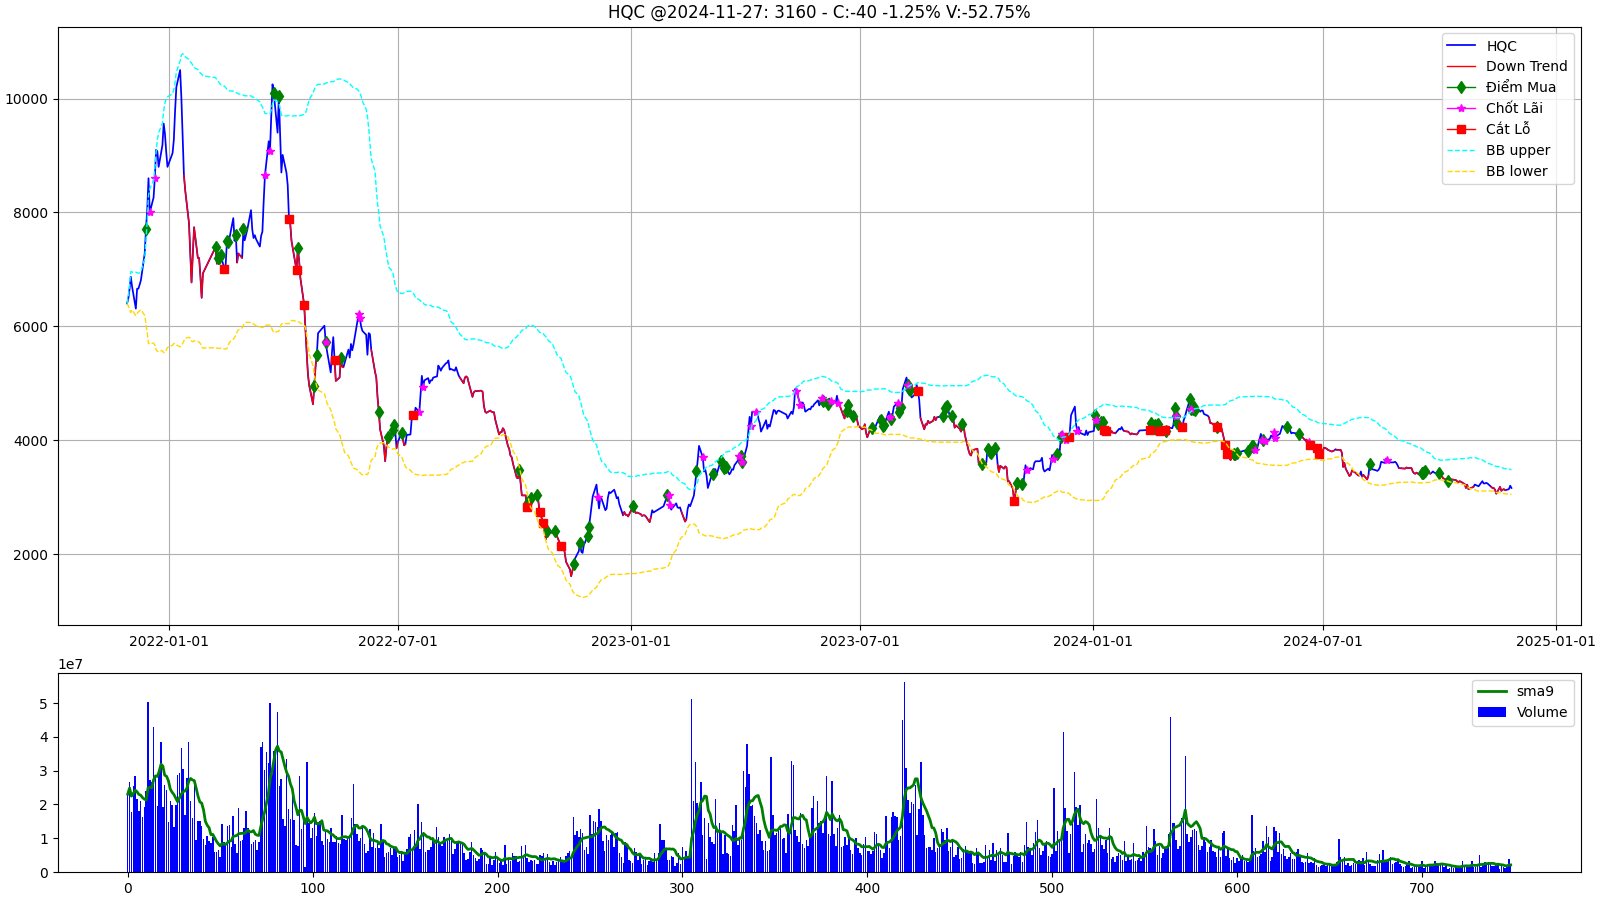The image size is (1600, 900).
Task: Click the red Cắt Lỗ marker near 2900 in late 2023
Action: (x=1014, y=501)
